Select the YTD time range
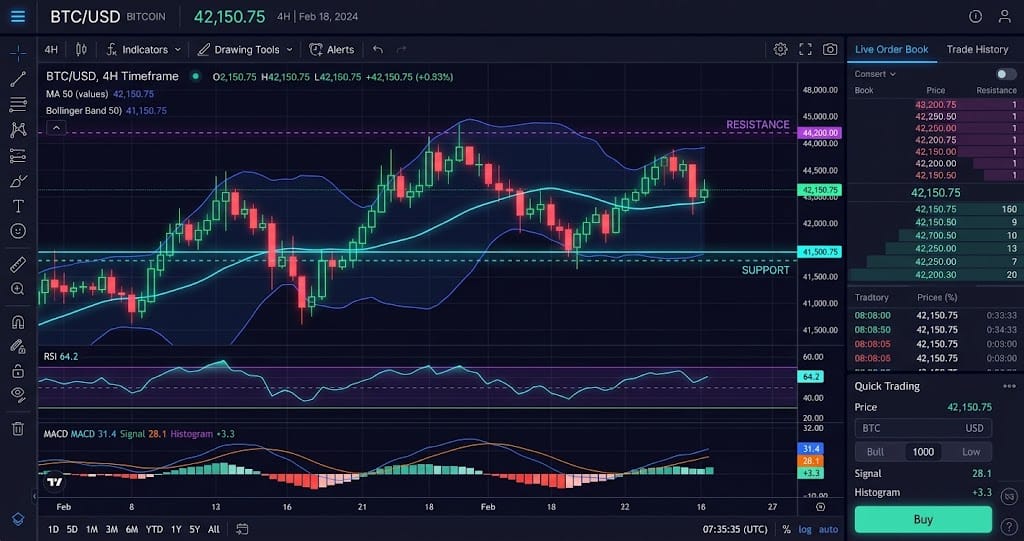Image resolution: width=1024 pixels, height=541 pixels. (154, 529)
